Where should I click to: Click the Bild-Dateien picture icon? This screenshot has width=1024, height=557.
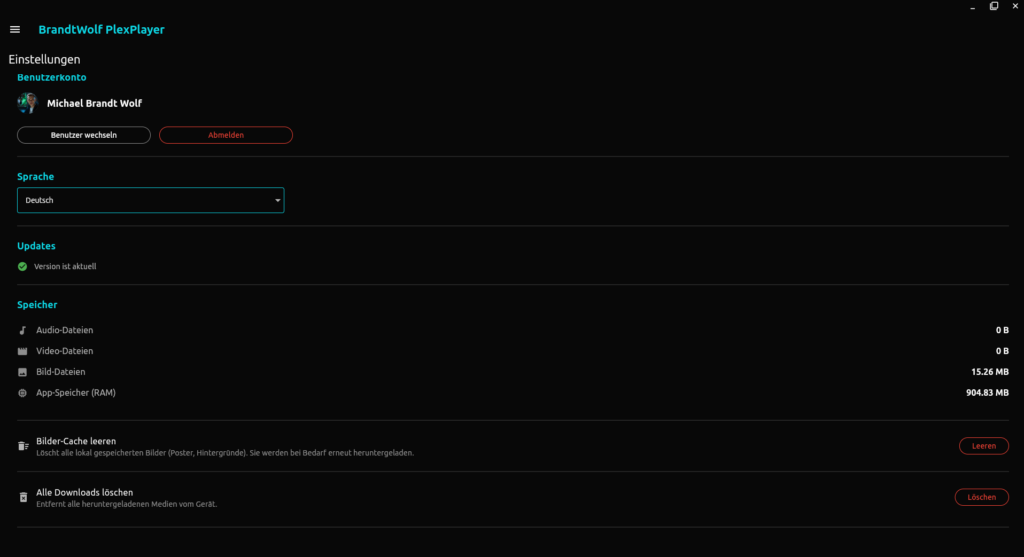23,372
